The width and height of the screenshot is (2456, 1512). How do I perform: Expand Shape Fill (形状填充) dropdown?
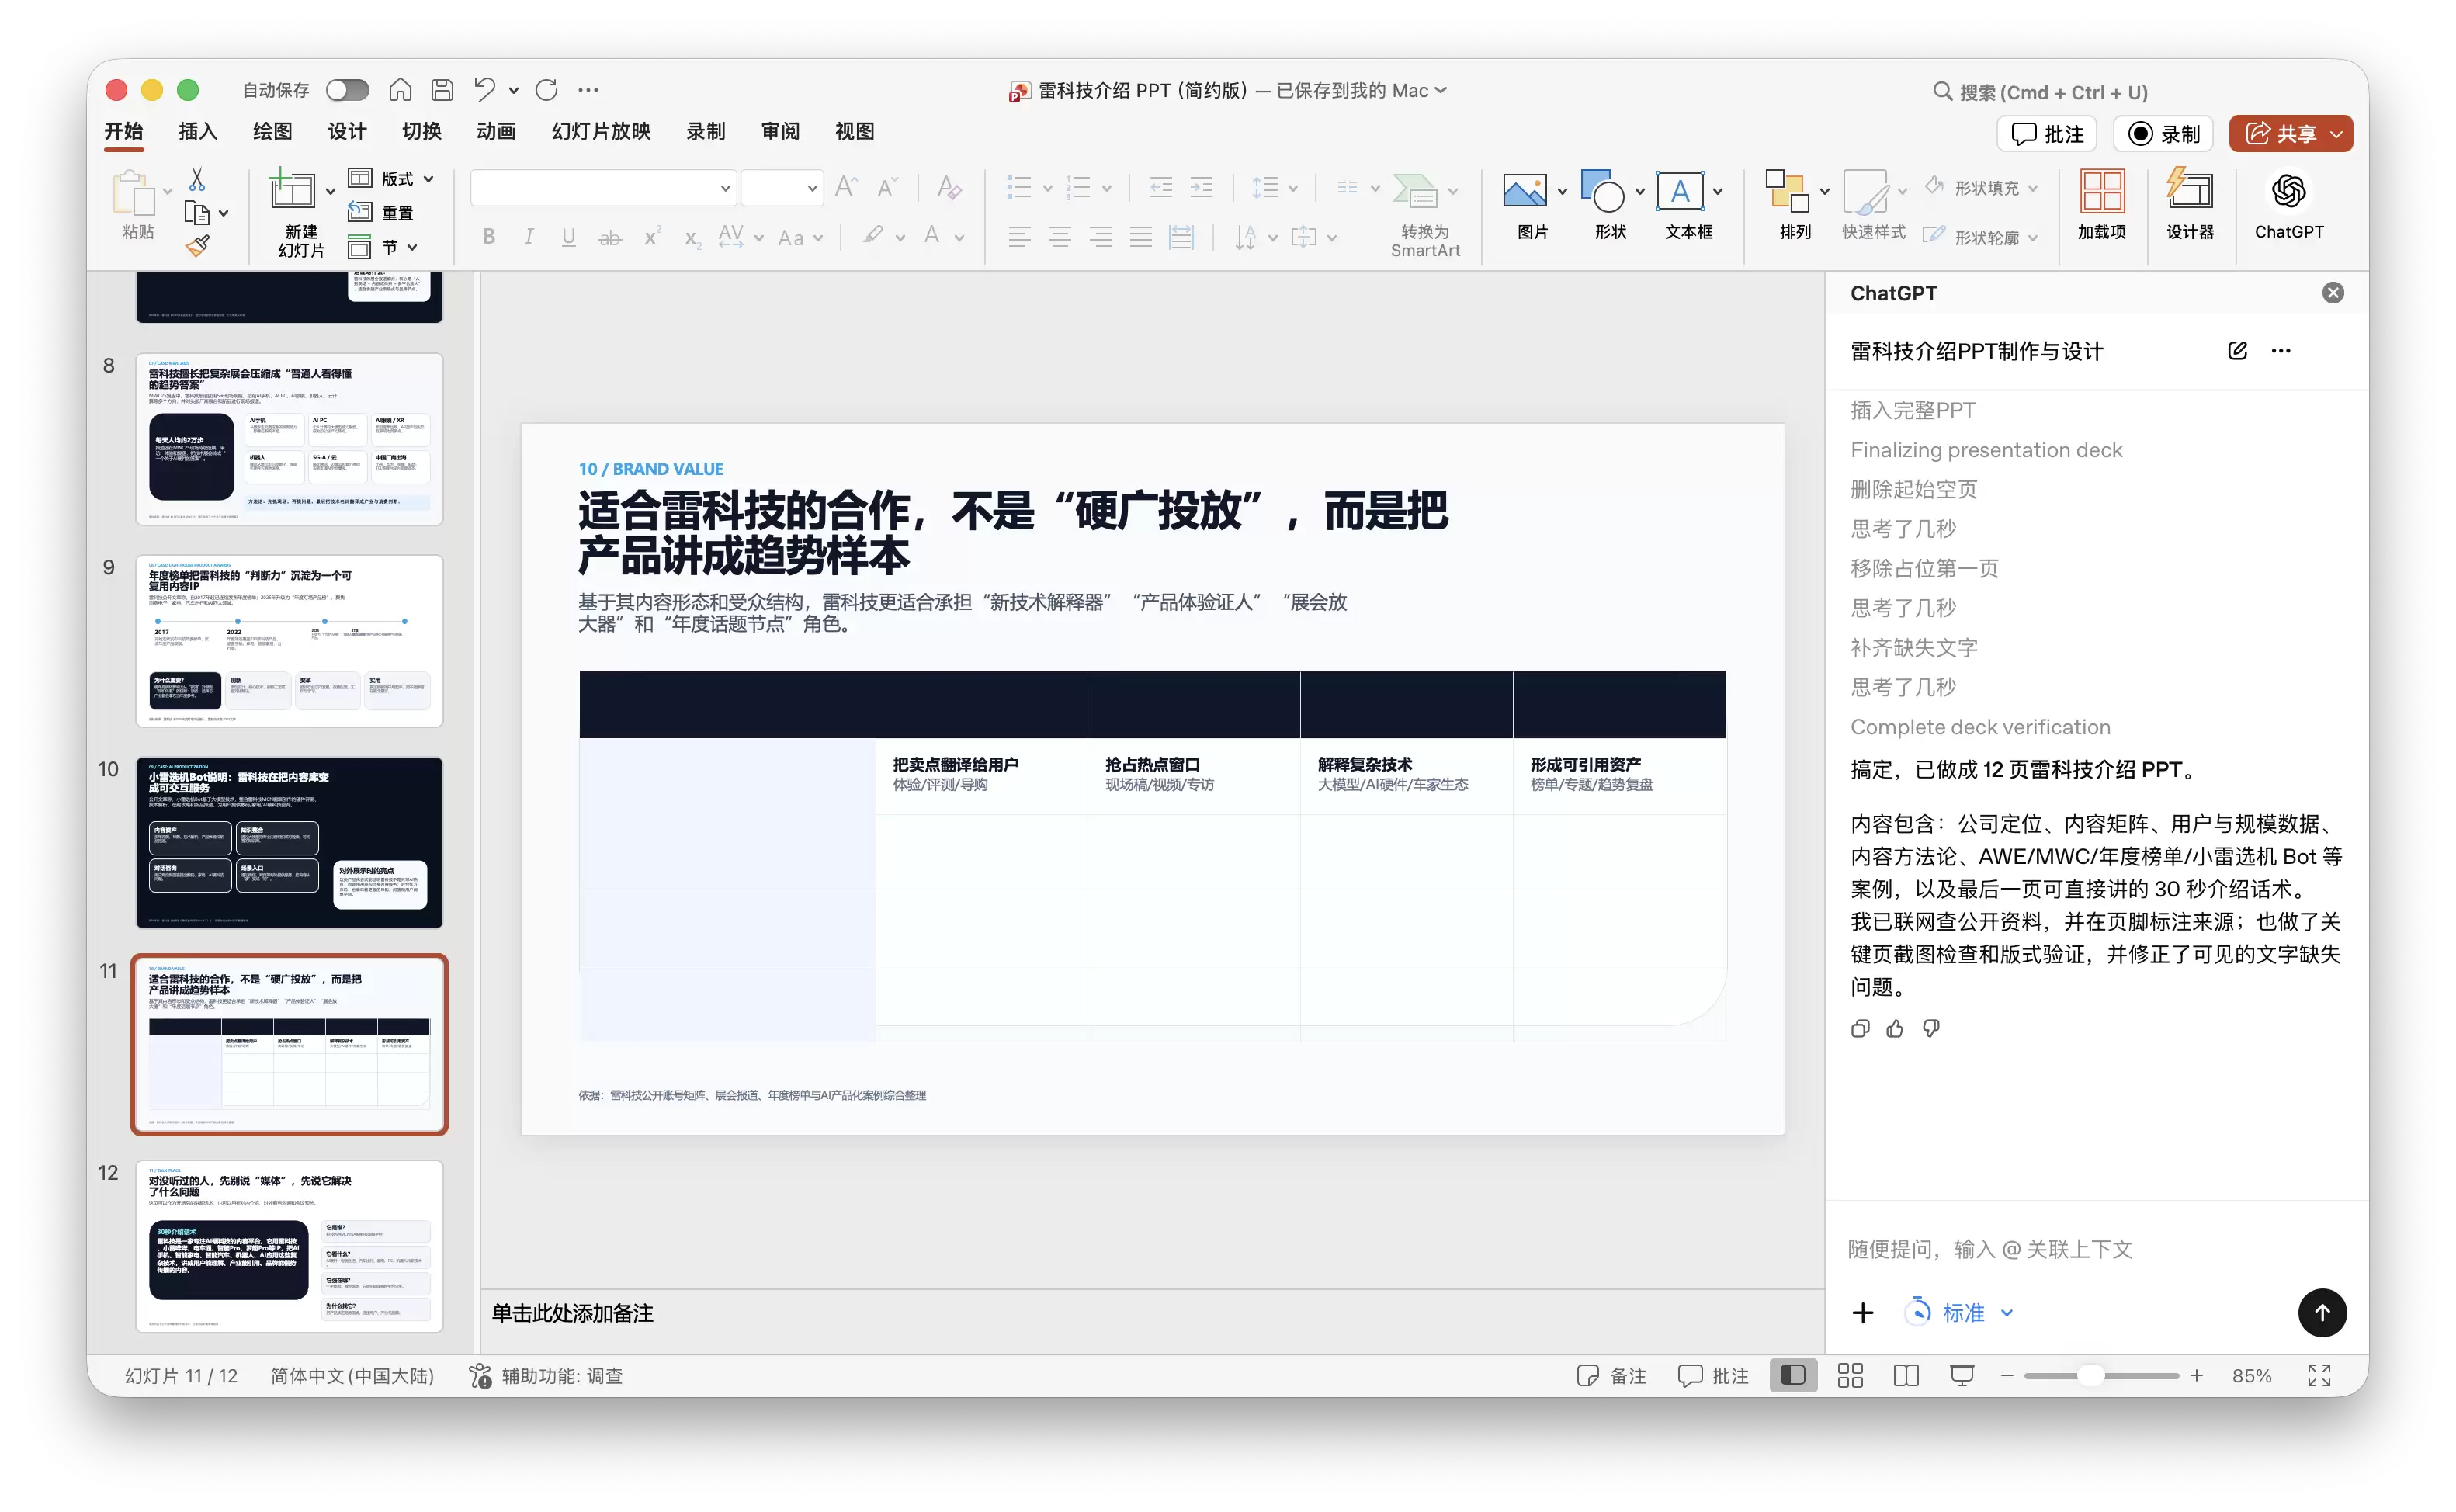pos(2033,189)
